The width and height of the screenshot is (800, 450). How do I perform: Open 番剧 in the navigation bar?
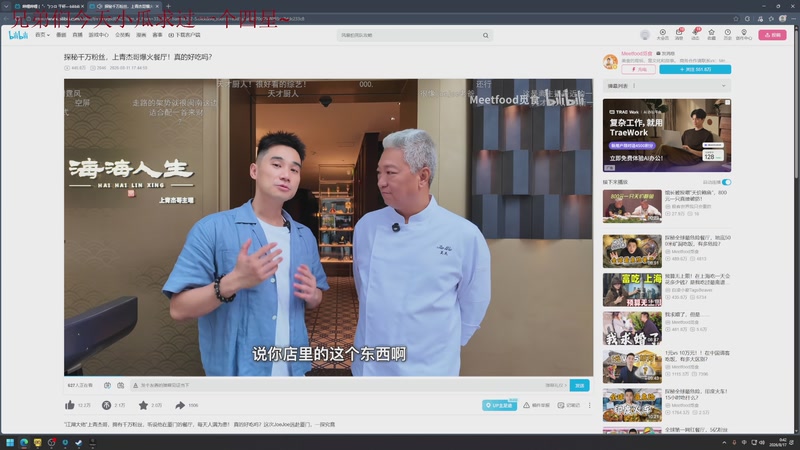tap(61, 35)
